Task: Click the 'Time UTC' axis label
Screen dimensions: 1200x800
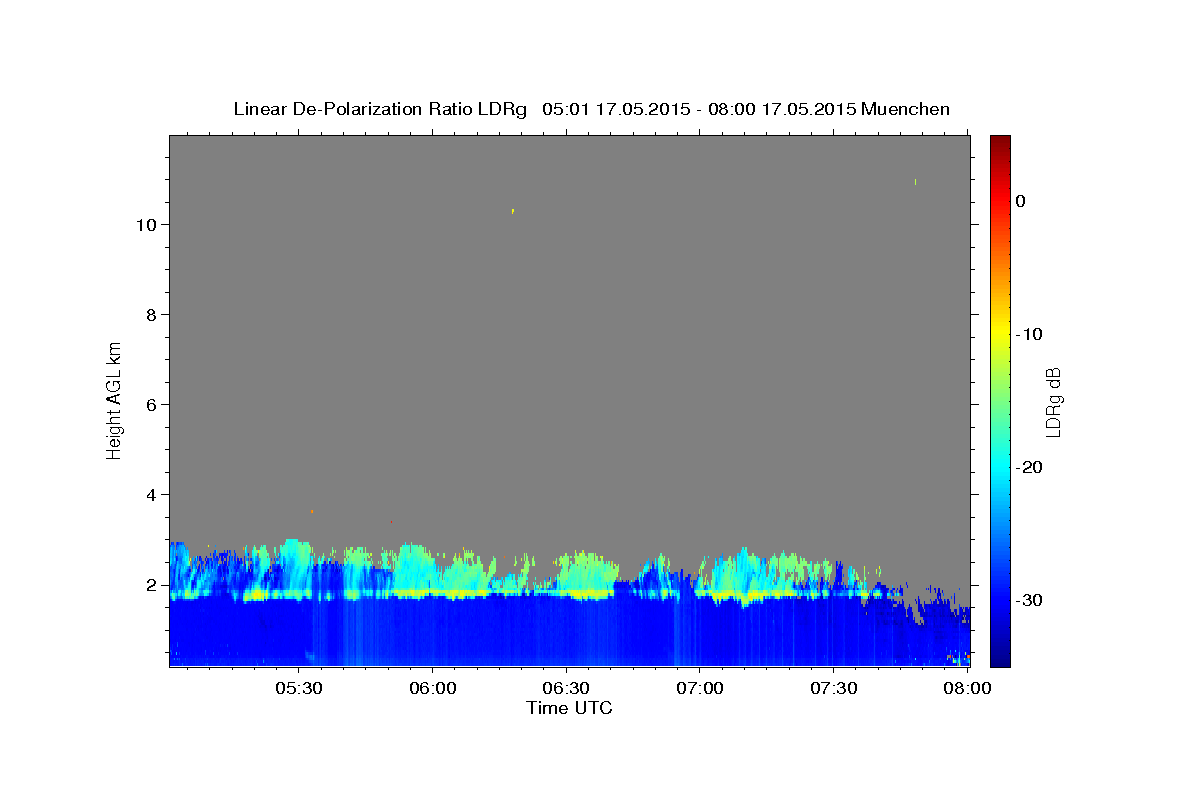Action: [x=569, y=708]
